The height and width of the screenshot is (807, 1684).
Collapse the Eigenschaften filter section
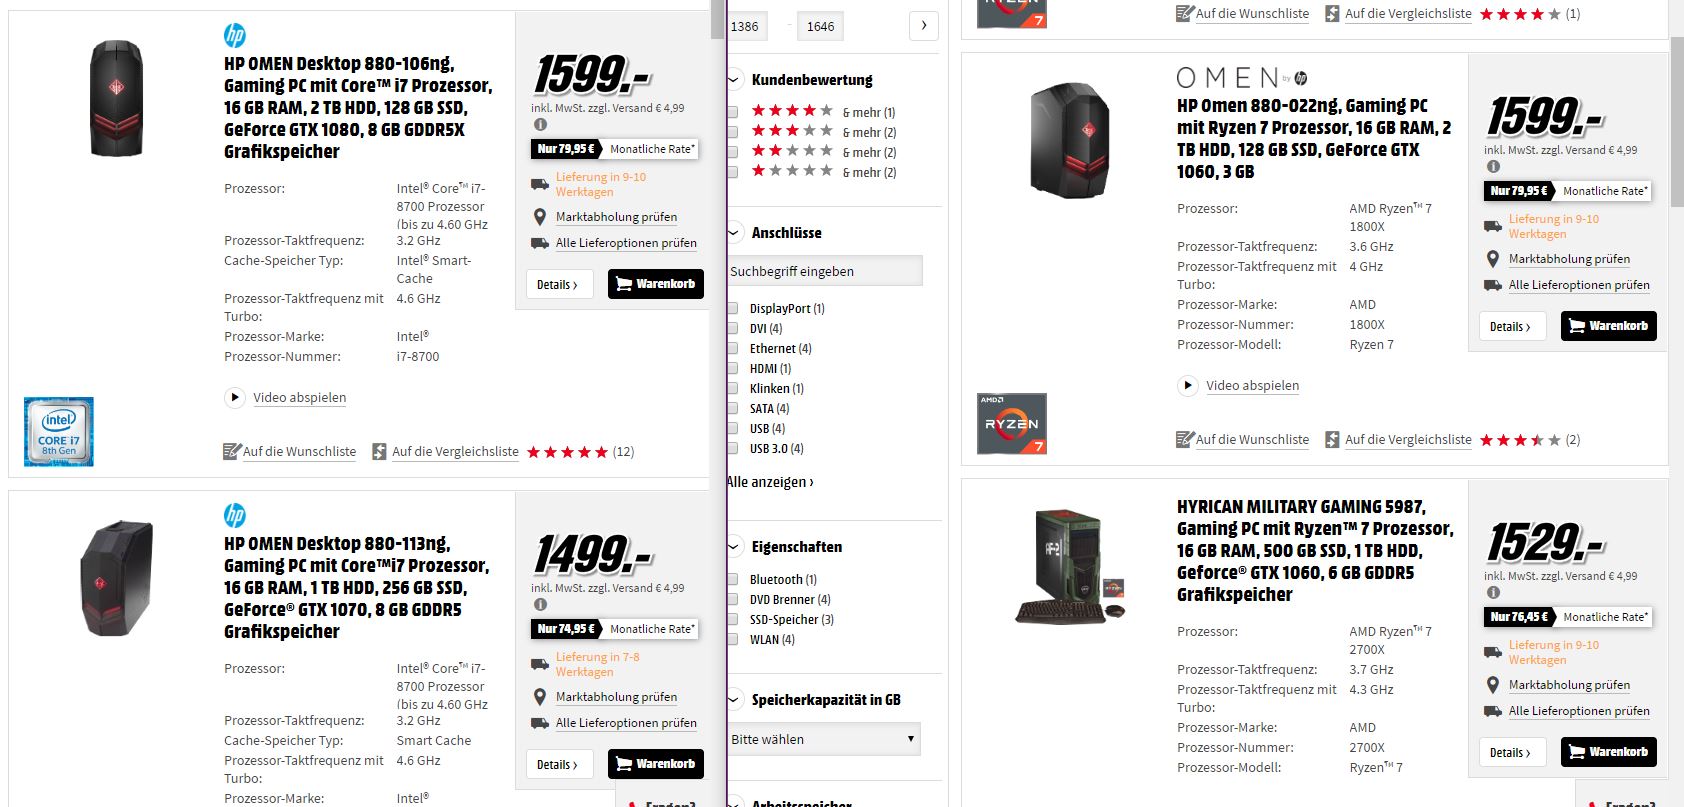click(734, 547)
